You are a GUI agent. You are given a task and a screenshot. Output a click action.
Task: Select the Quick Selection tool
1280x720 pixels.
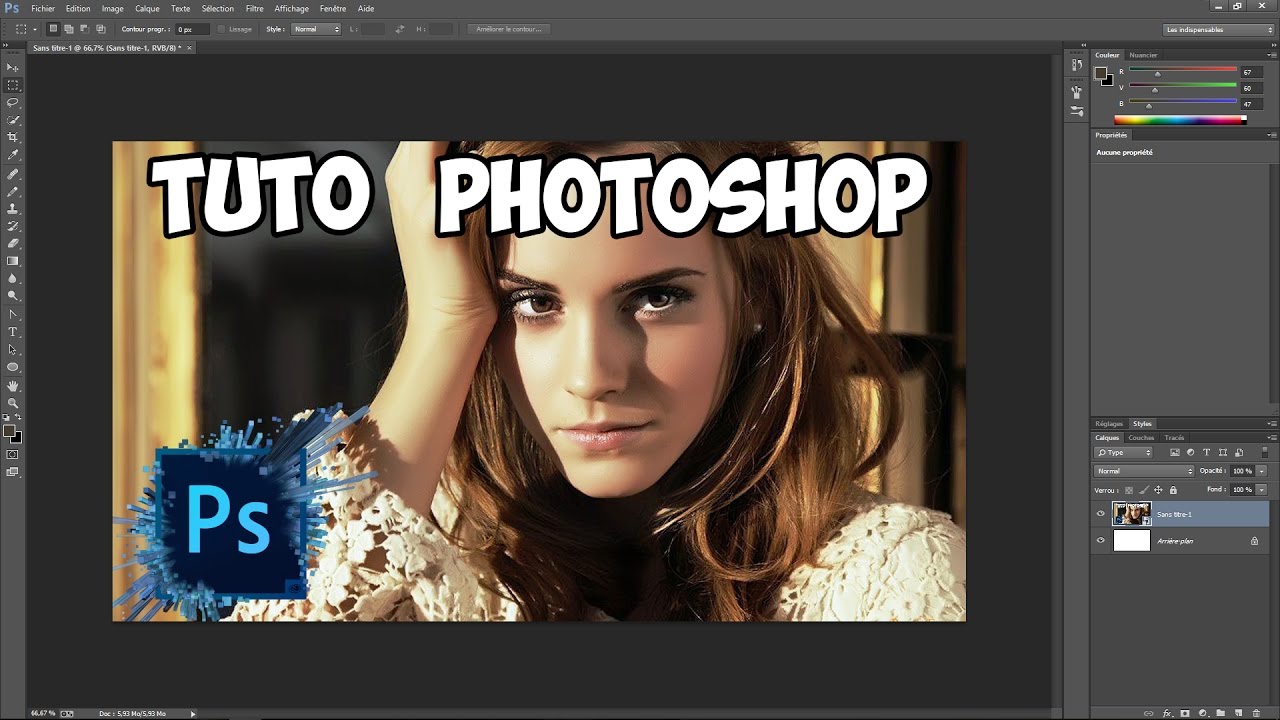[x=13, y=120]
